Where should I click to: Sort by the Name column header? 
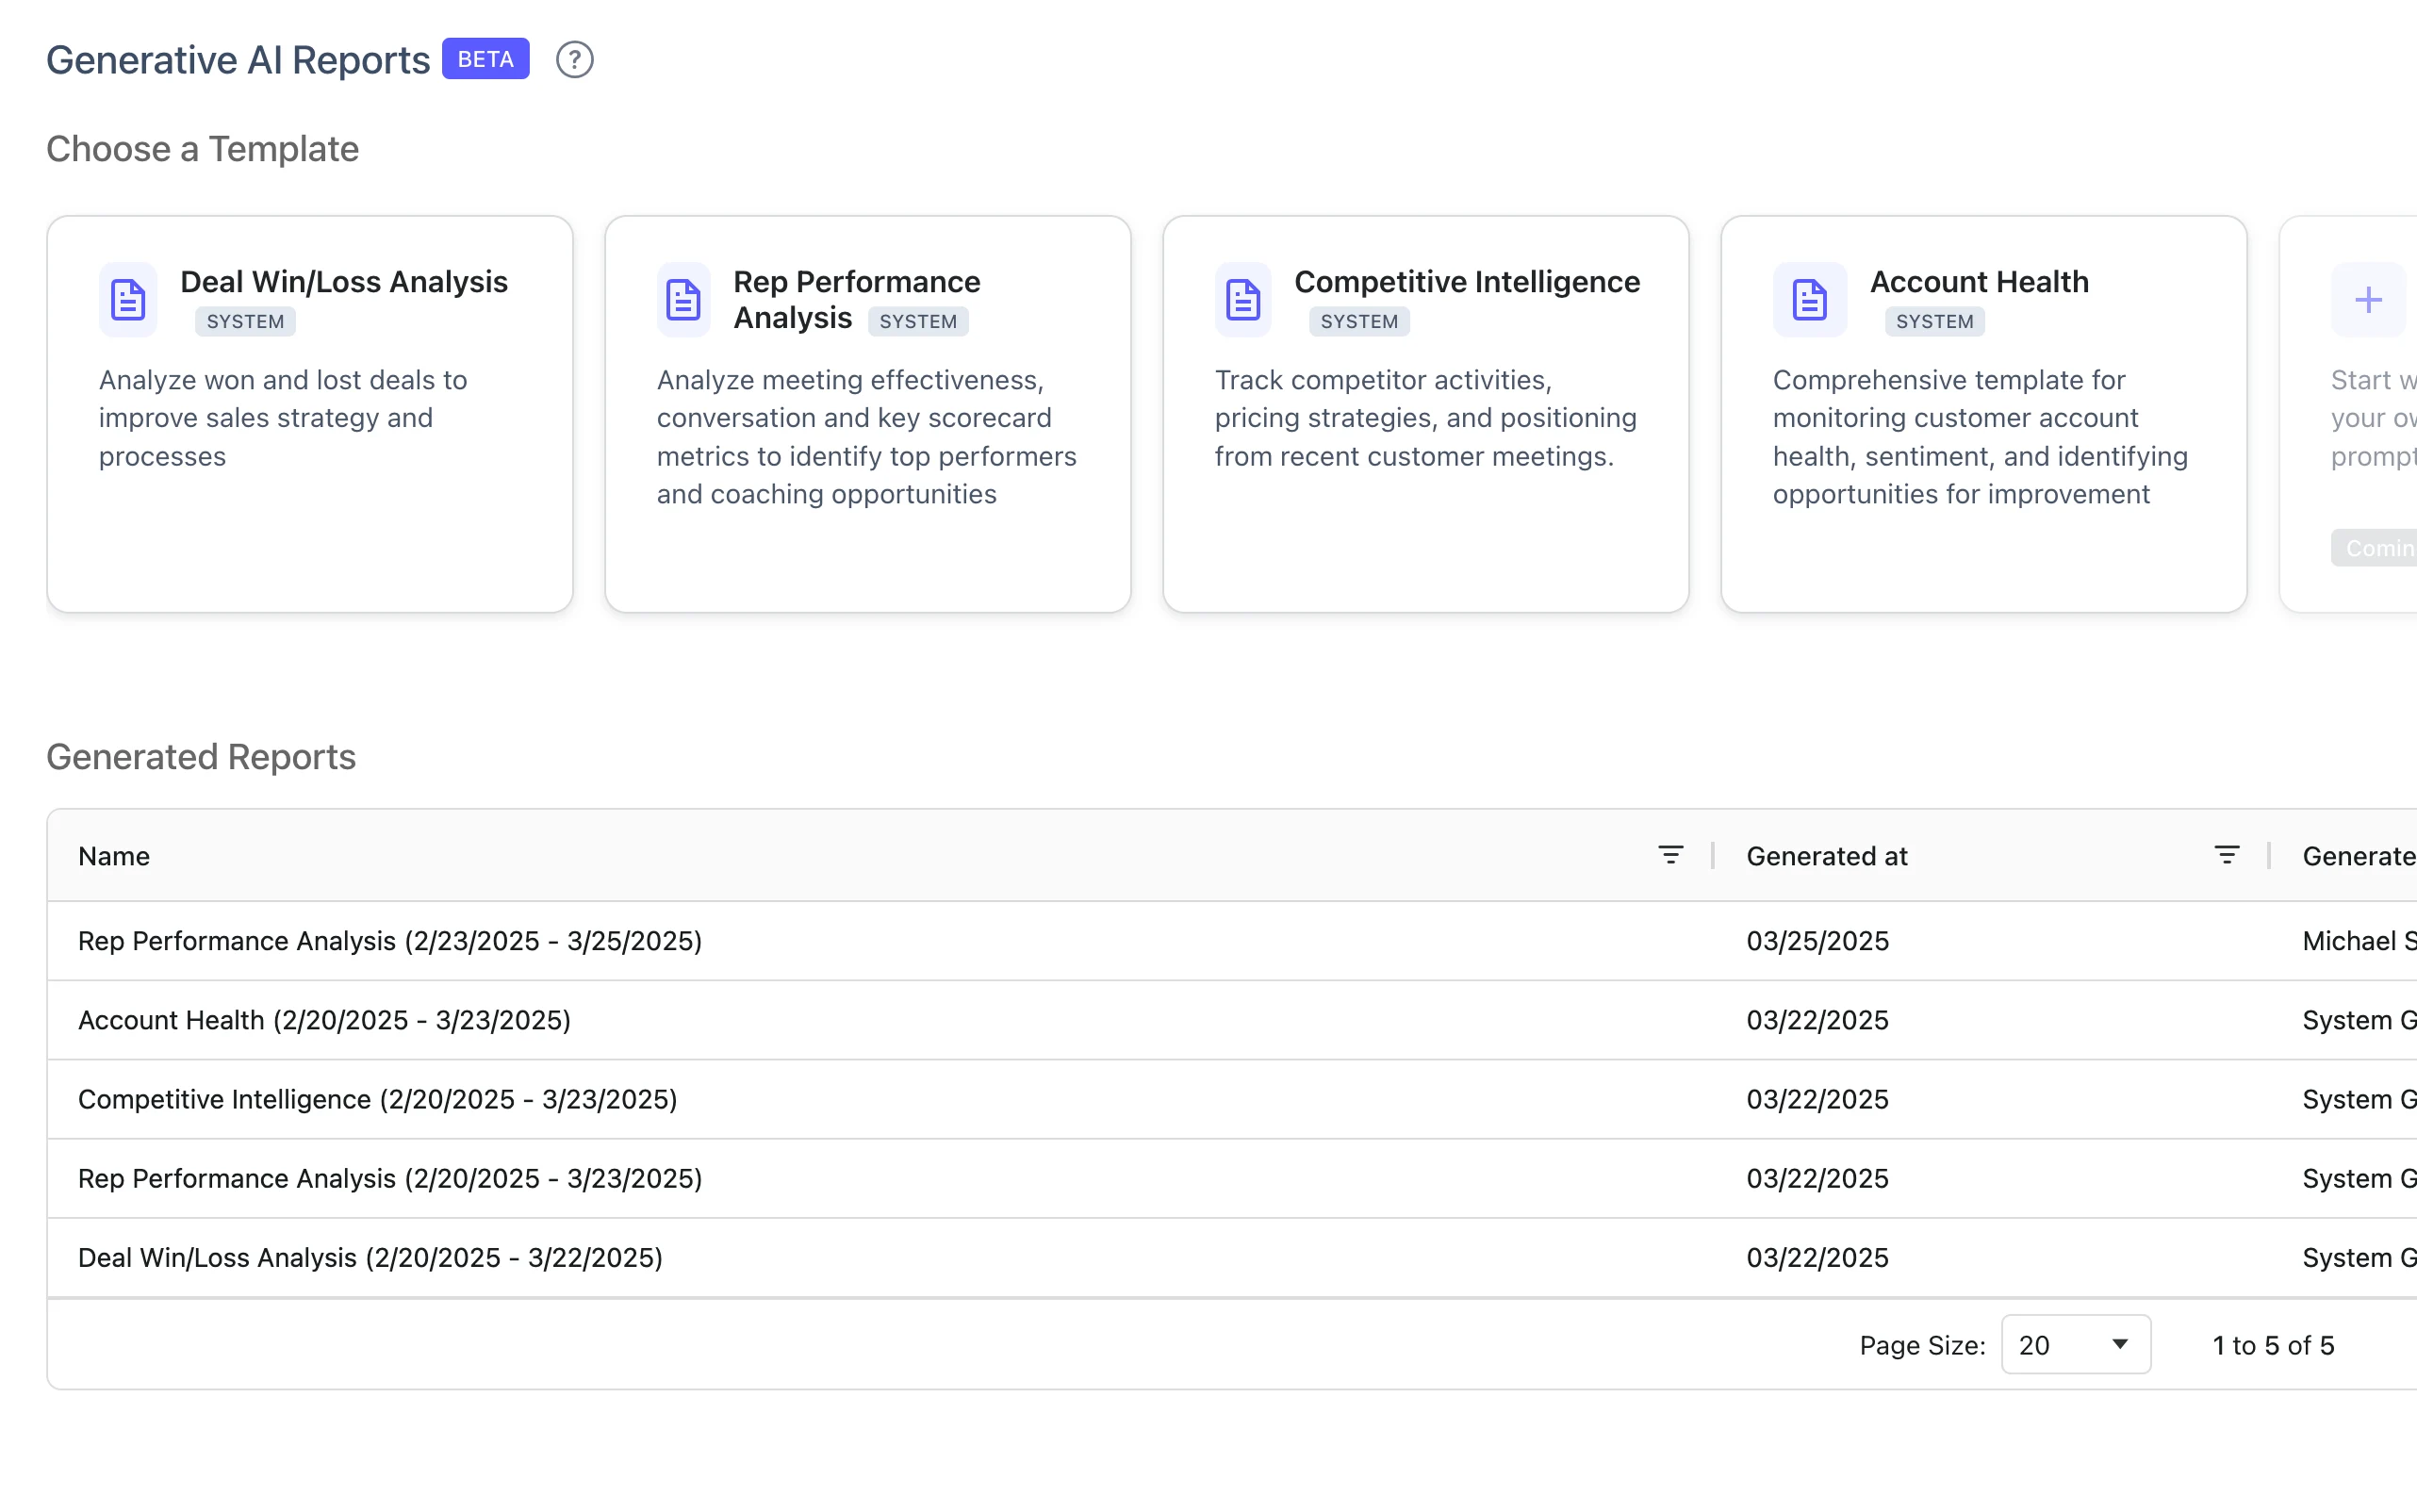(x=114, y=856)
